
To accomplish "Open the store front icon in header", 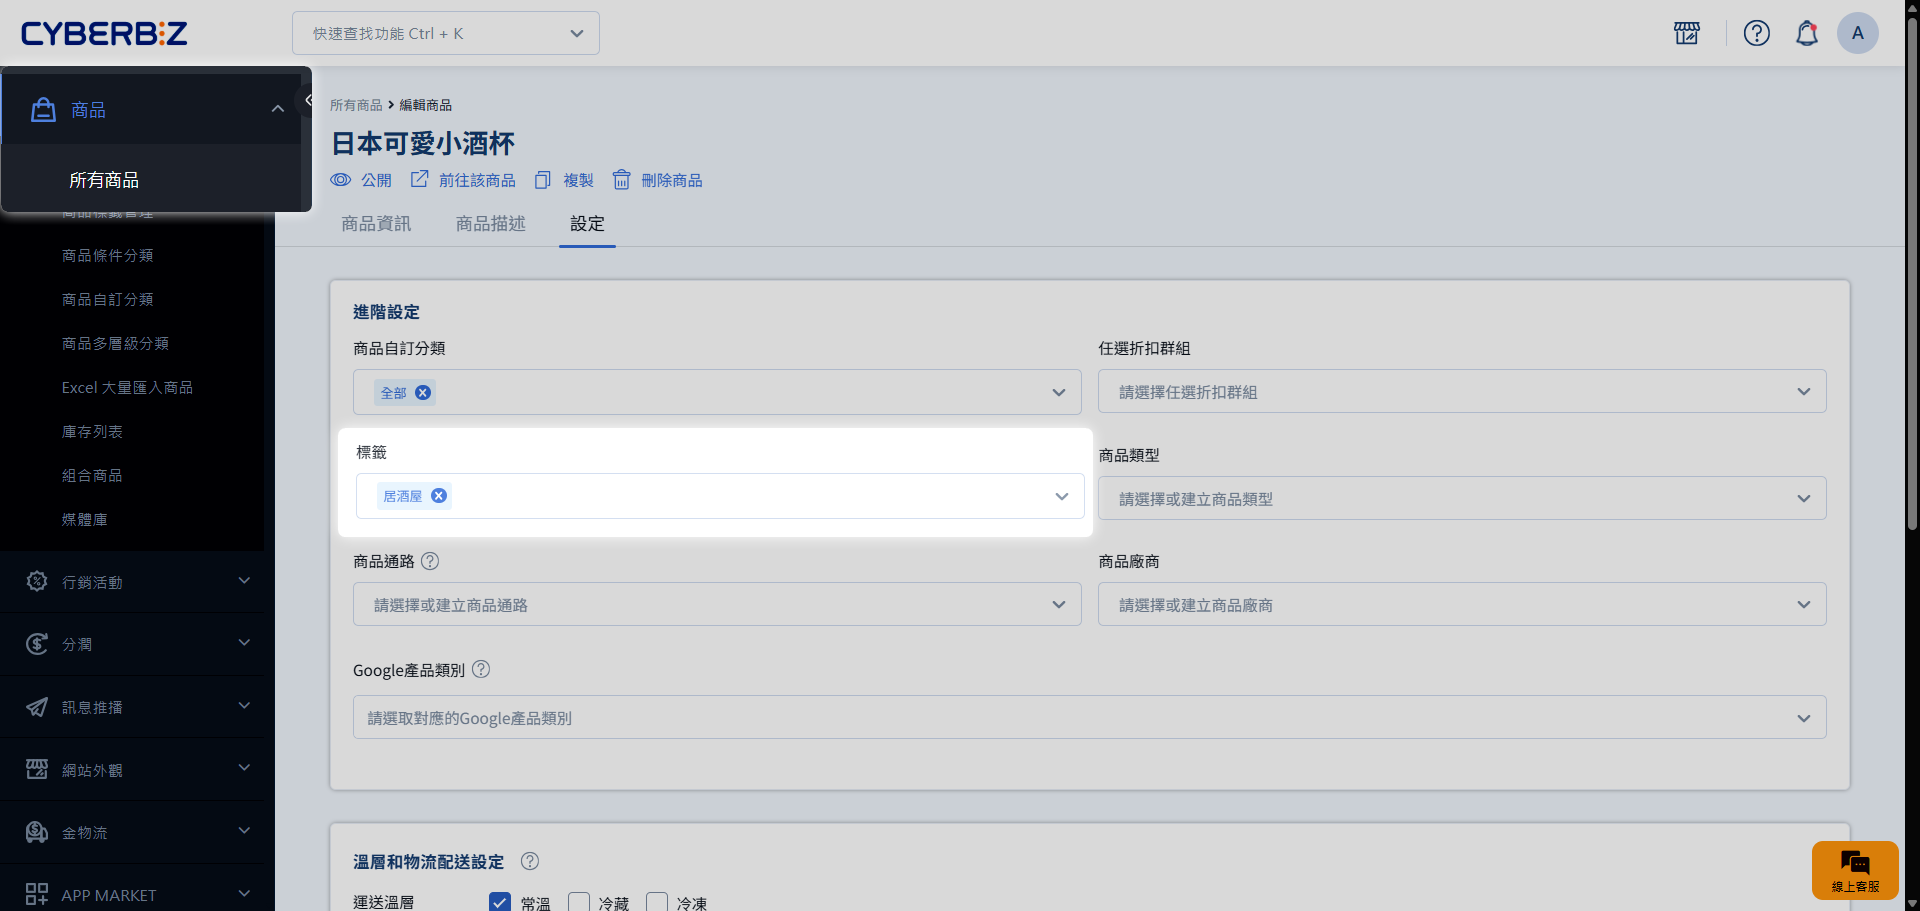I will pyautogui.click(x=1686, y=33).
